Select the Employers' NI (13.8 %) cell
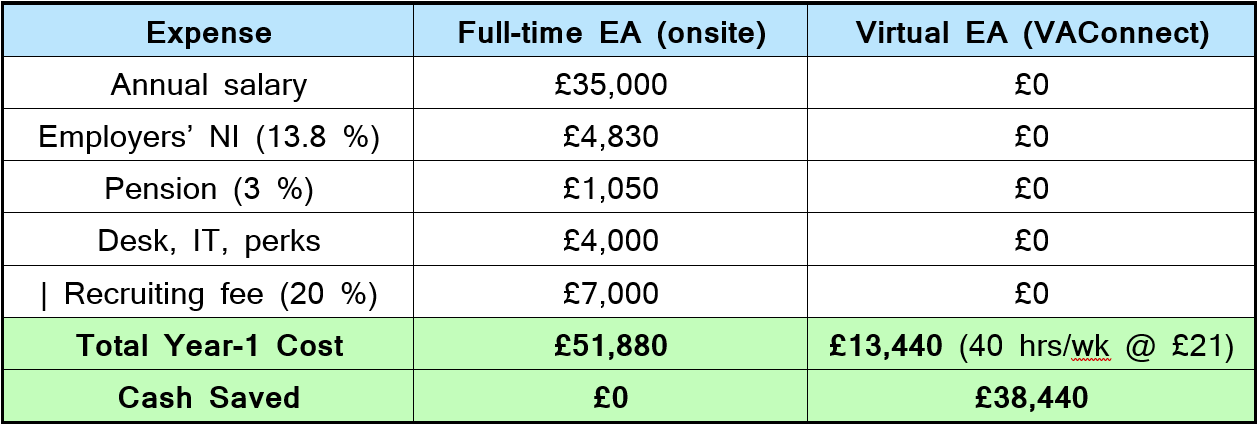This screenshot has width=1259, height=425. tap(208, 136)
